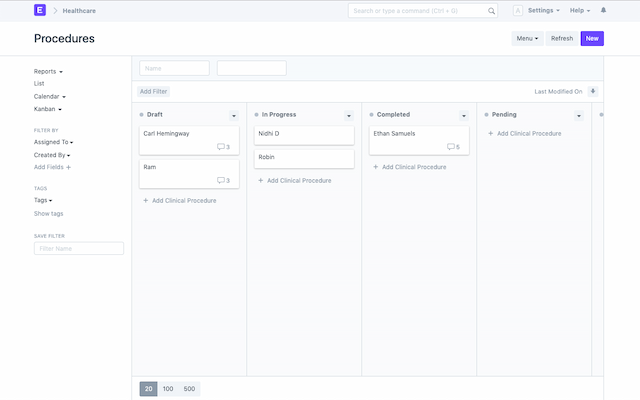The image size is (640, 400).
Task: Click the ERPNext home logo icon
Action: (x=40, y=10)
